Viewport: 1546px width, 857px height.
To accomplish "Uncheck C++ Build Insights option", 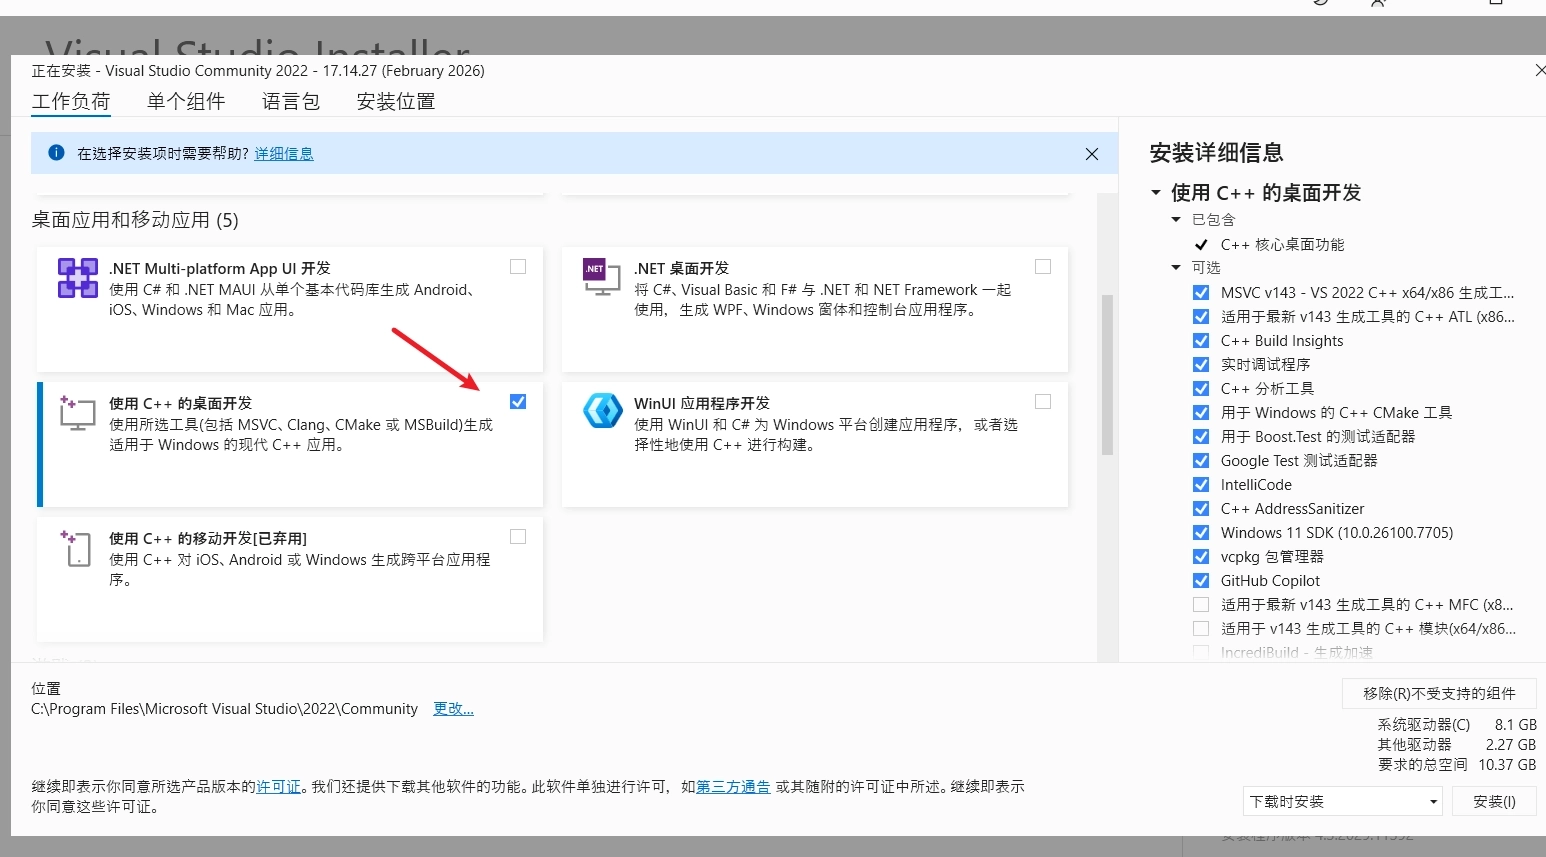I will (x=1201, y=341).
